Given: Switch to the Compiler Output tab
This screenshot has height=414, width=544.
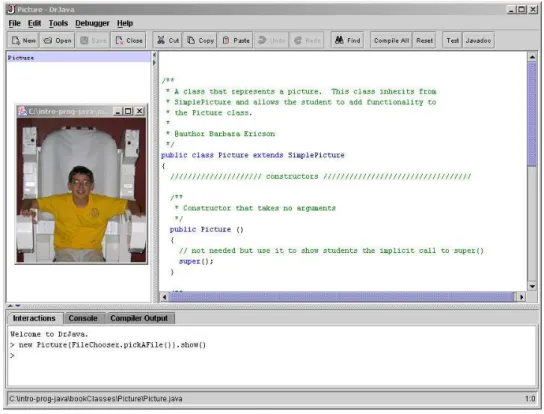Looking at the screenshot, I should [x=139, y=318].
